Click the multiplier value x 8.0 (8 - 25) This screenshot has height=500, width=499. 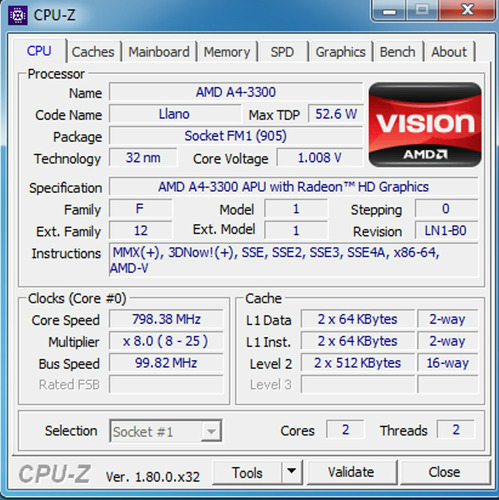click(166, 341)
